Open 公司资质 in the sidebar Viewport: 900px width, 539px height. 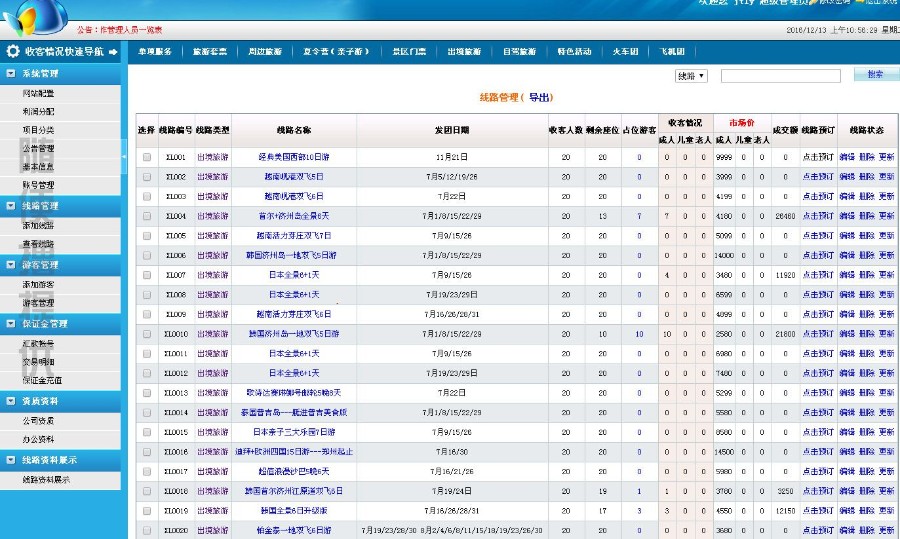[x=38, y=421]
